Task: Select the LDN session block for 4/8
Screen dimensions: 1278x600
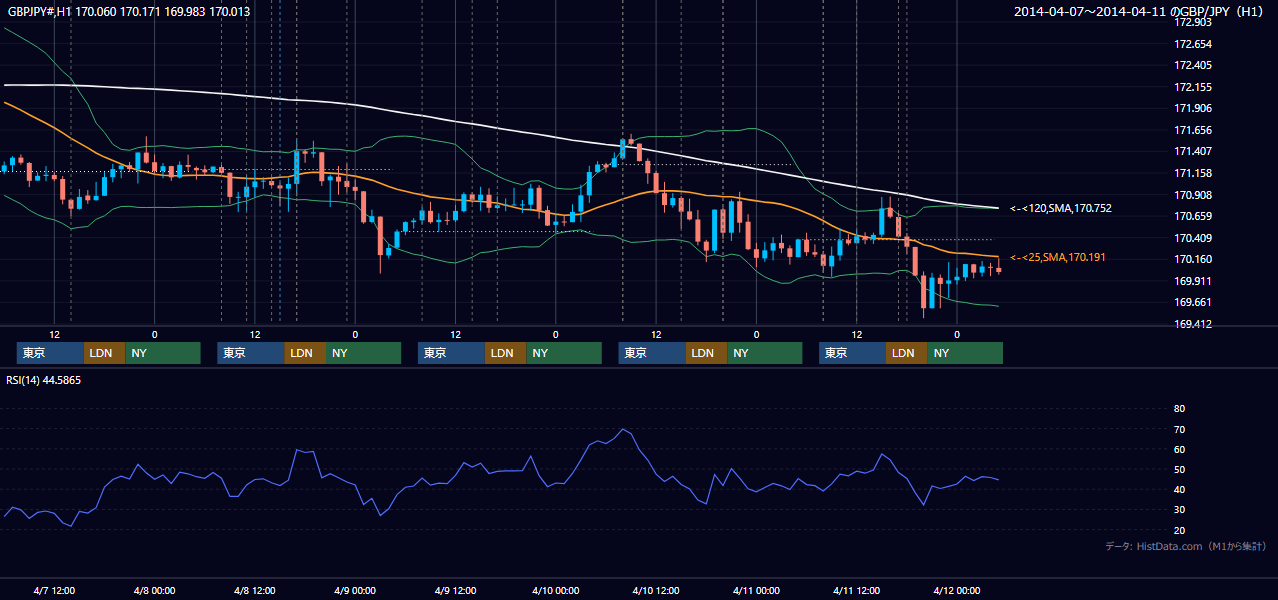Action: (305, 353)
